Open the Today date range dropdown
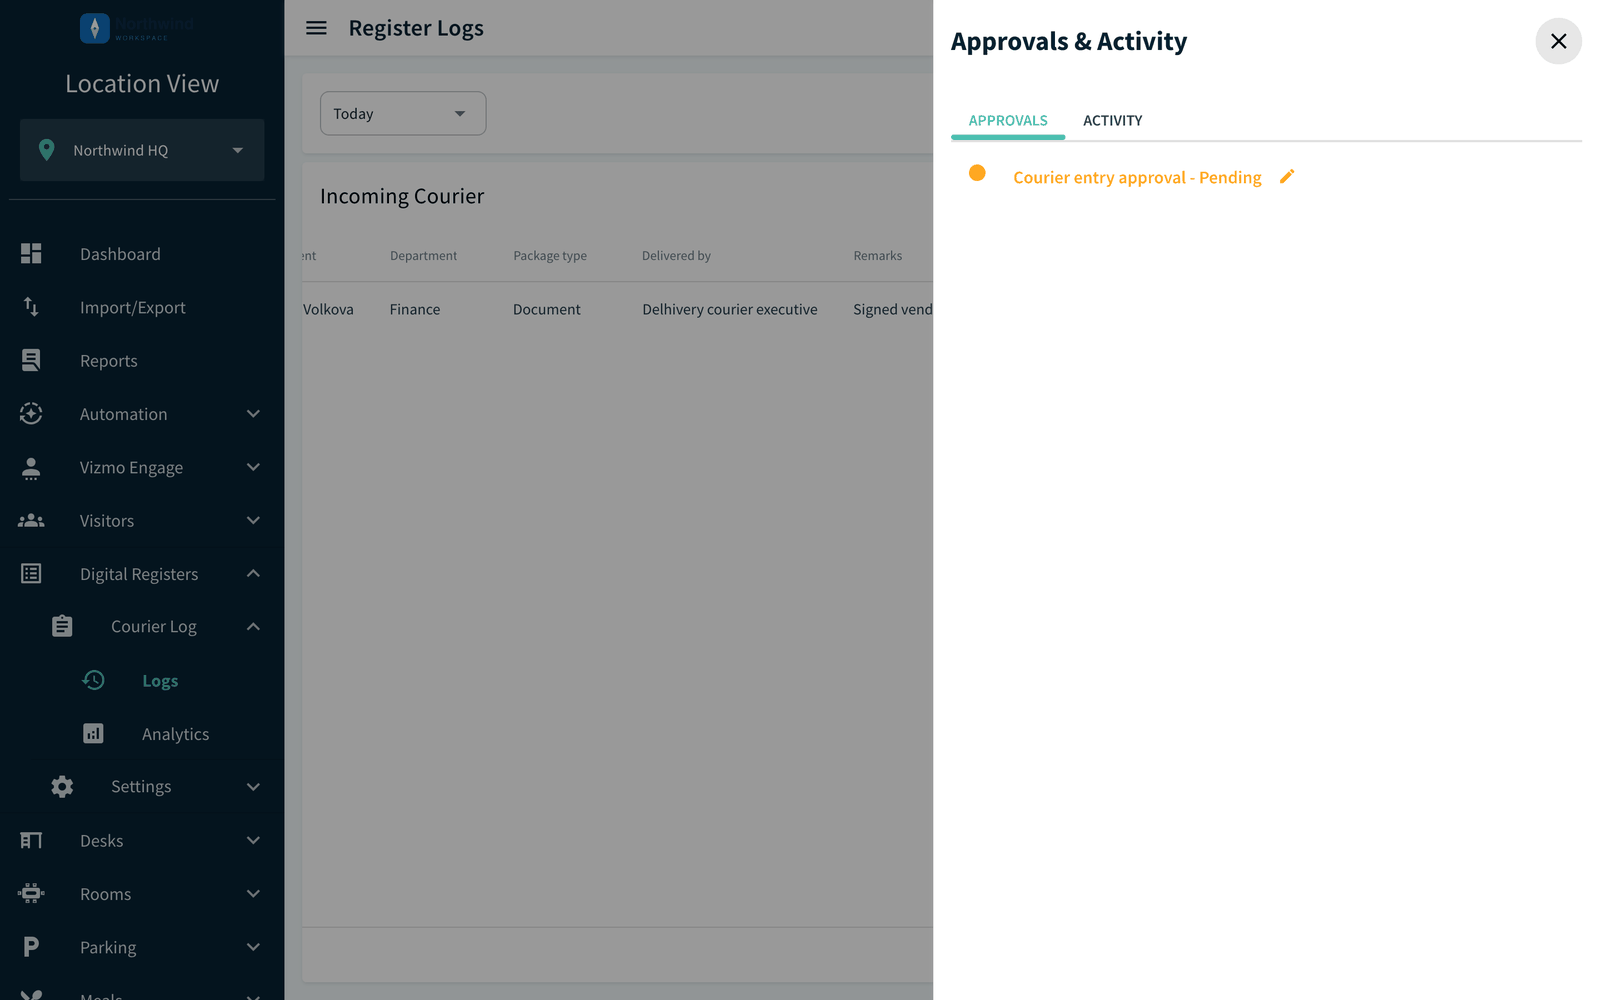 [403, 113]
